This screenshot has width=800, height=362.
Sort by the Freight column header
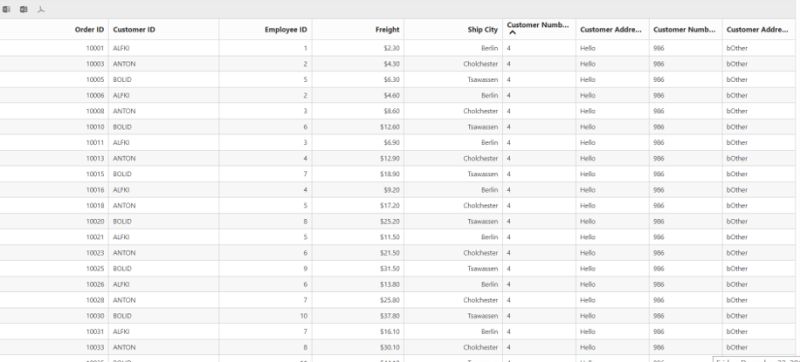pyautogui.click(x=387, y=30)
